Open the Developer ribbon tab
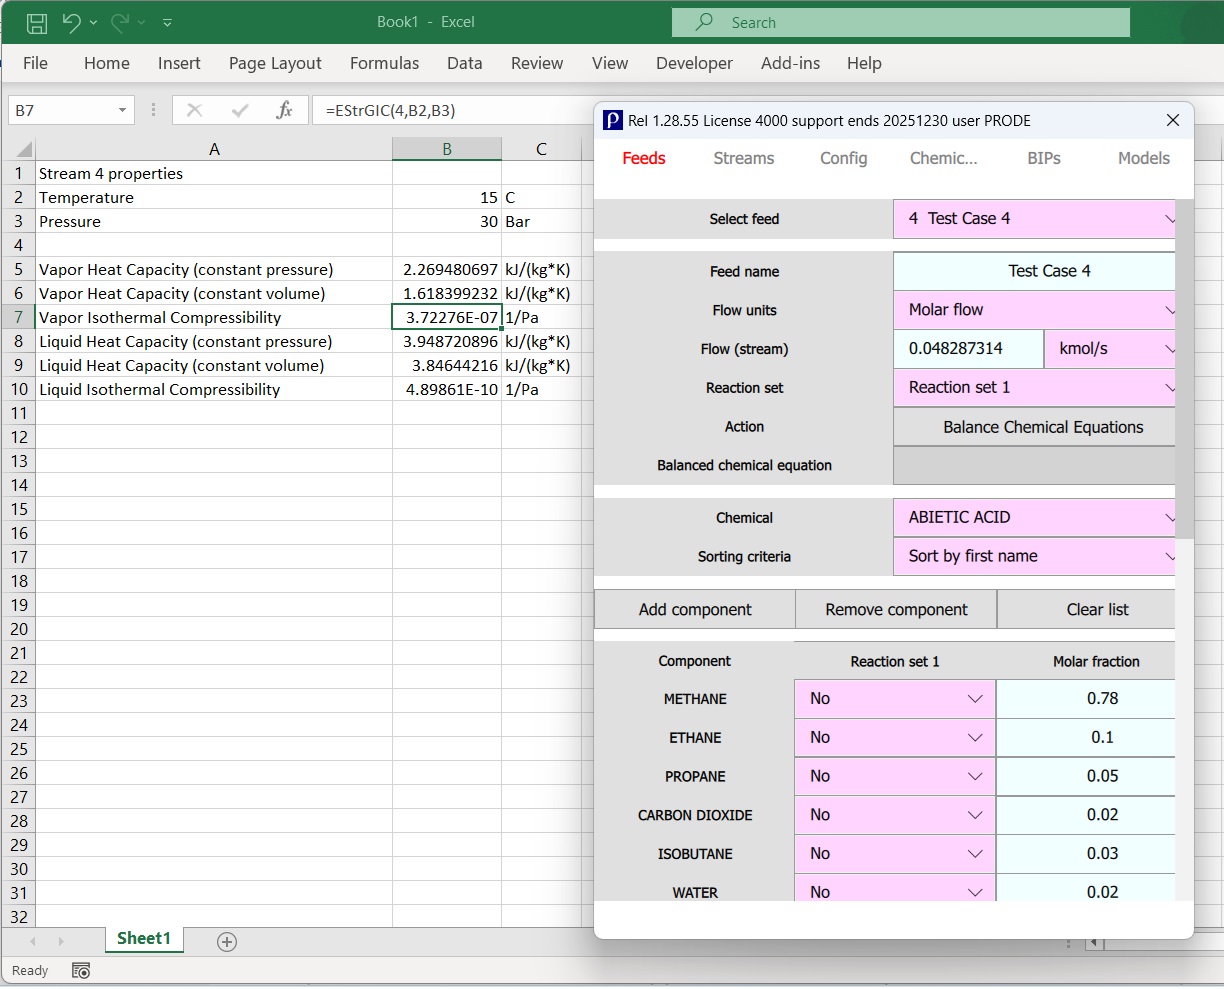 pyautogui.click(x=694, y=63)
